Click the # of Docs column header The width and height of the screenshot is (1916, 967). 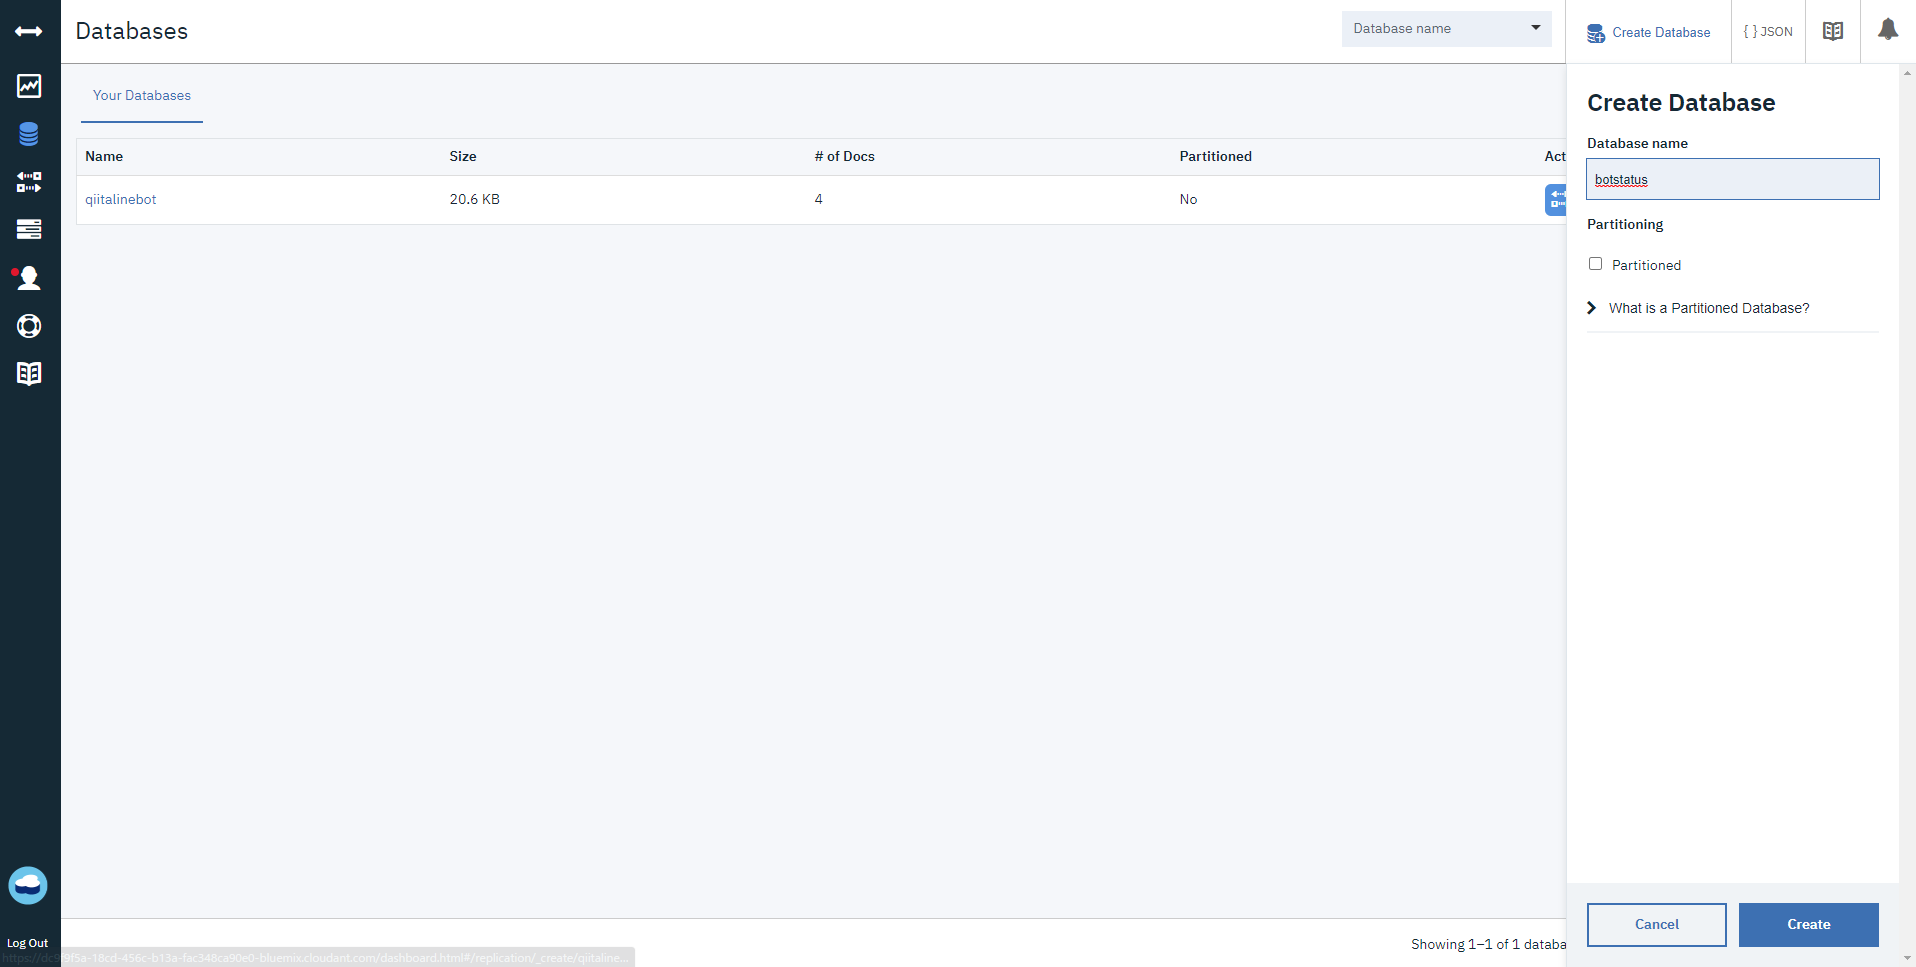click(x=844, y=156)
